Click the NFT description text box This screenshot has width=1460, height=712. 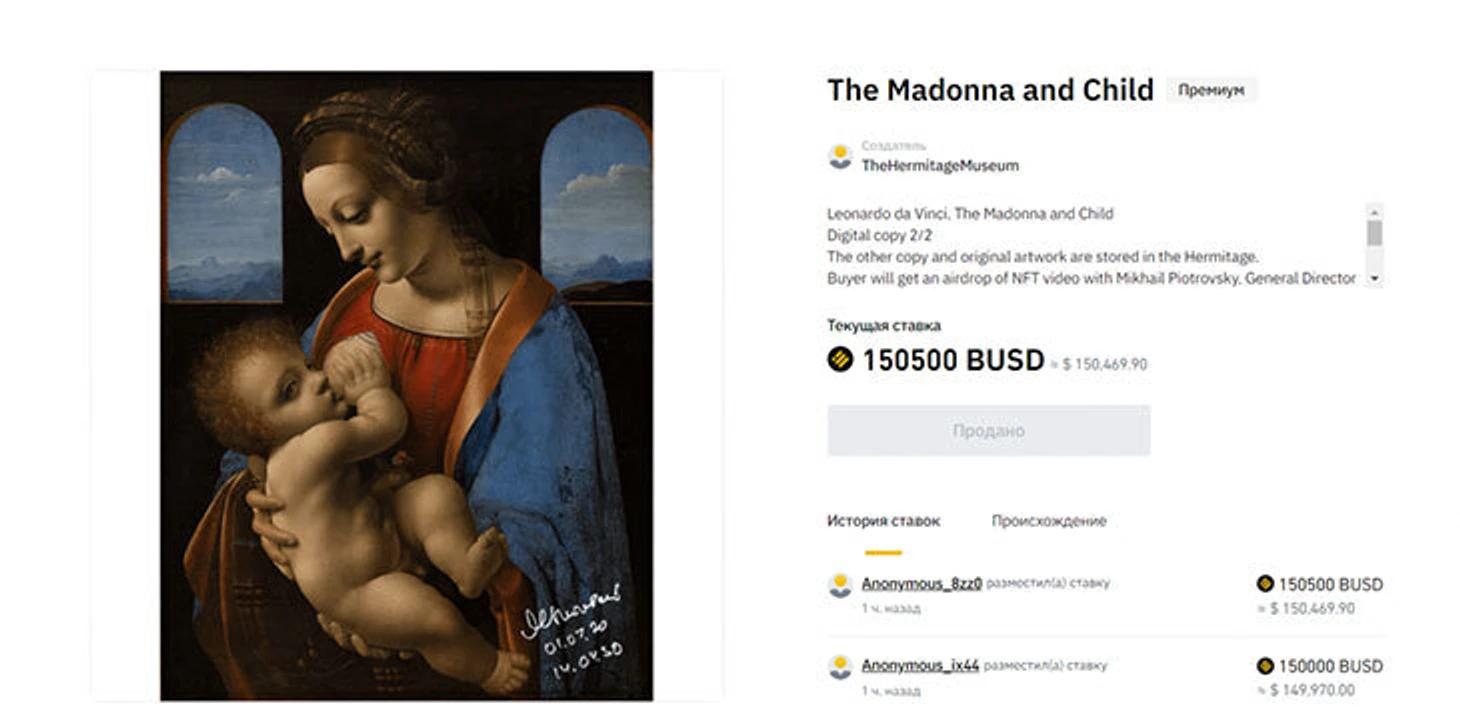[x=1095, y=246]
